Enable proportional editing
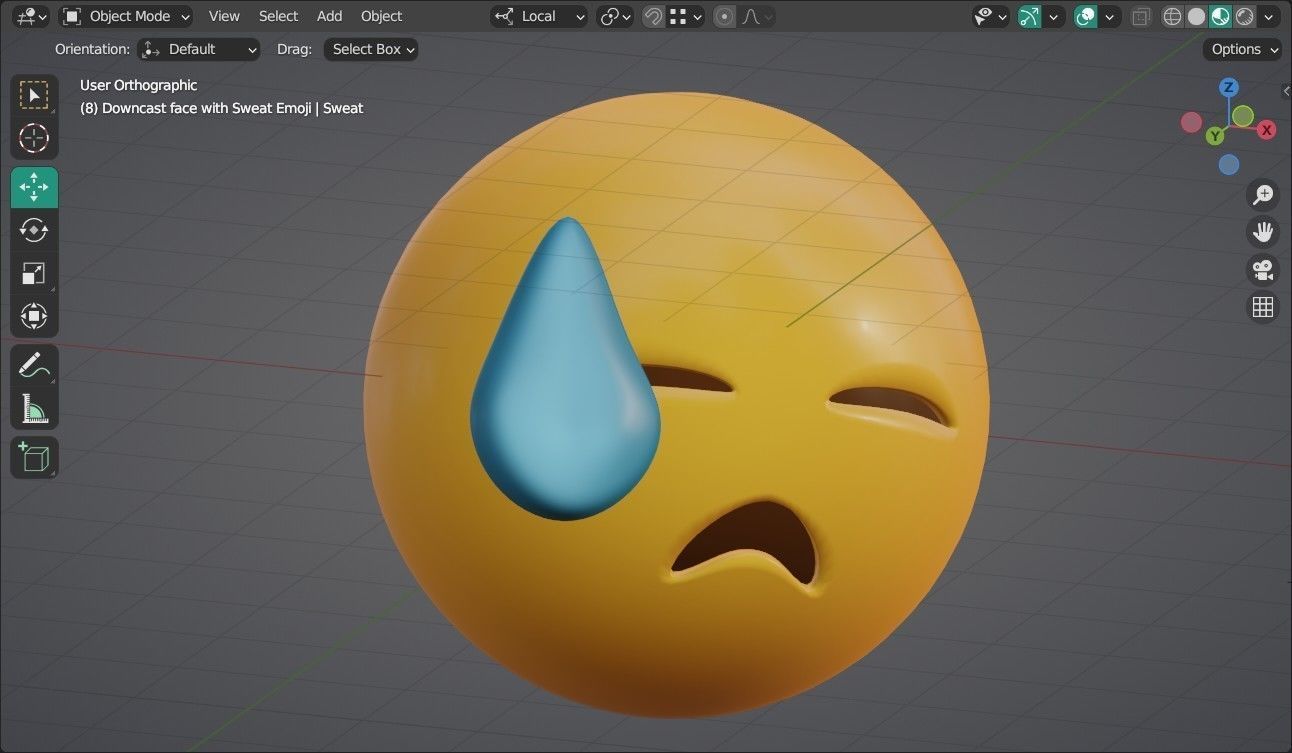 coord(724,16)
